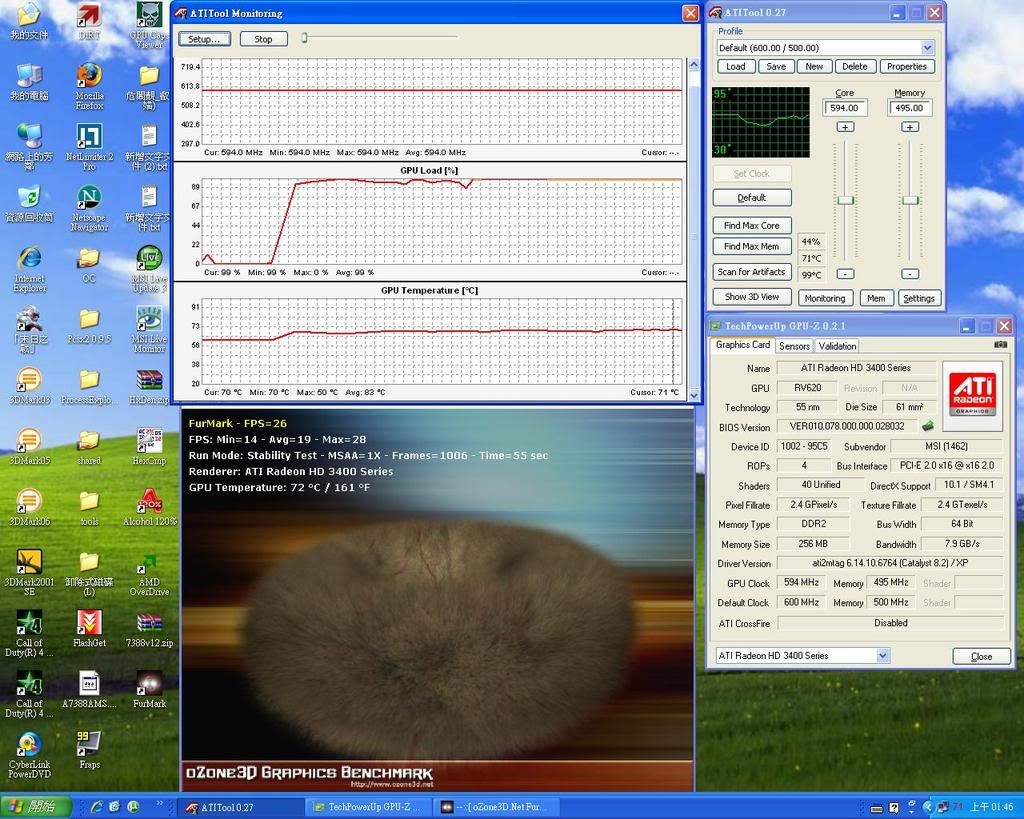Viewport: 1024px width, 819px height.
Task: Select the Pcsx2 0.9.5 folder icon
Action: click(89, 324)
